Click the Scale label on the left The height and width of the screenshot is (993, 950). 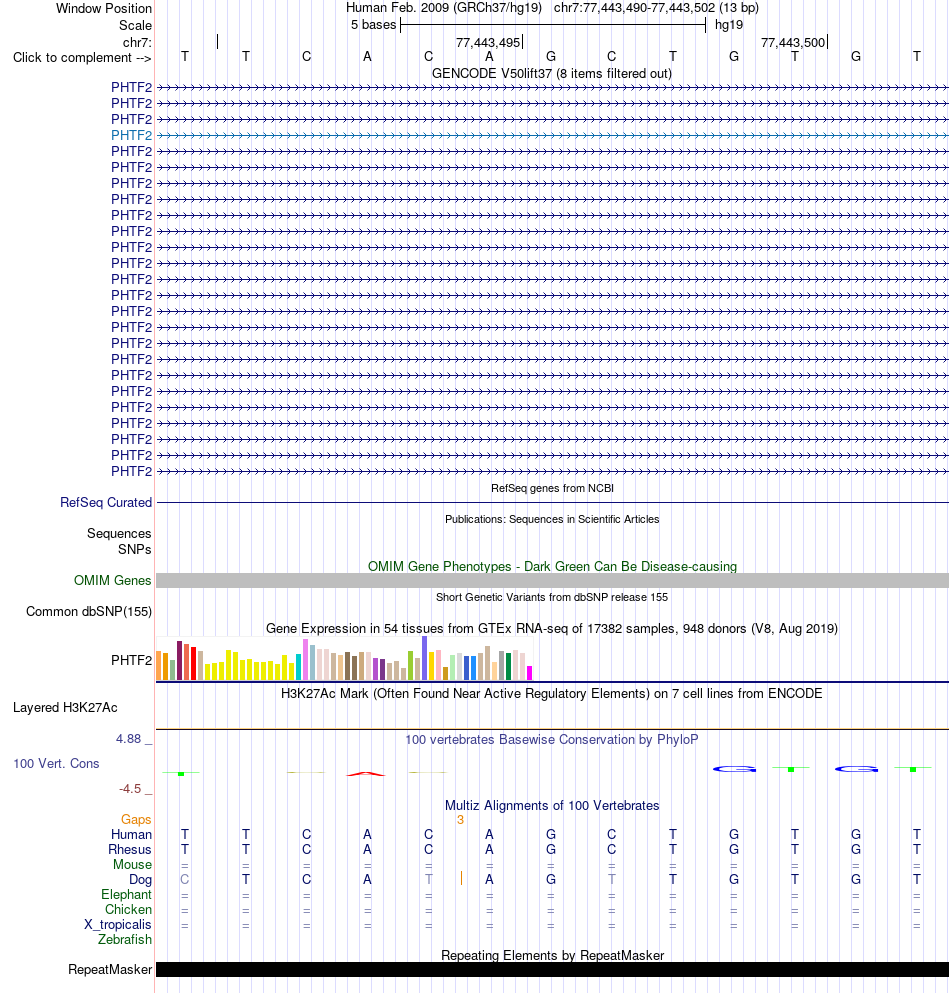pos(136,25)
